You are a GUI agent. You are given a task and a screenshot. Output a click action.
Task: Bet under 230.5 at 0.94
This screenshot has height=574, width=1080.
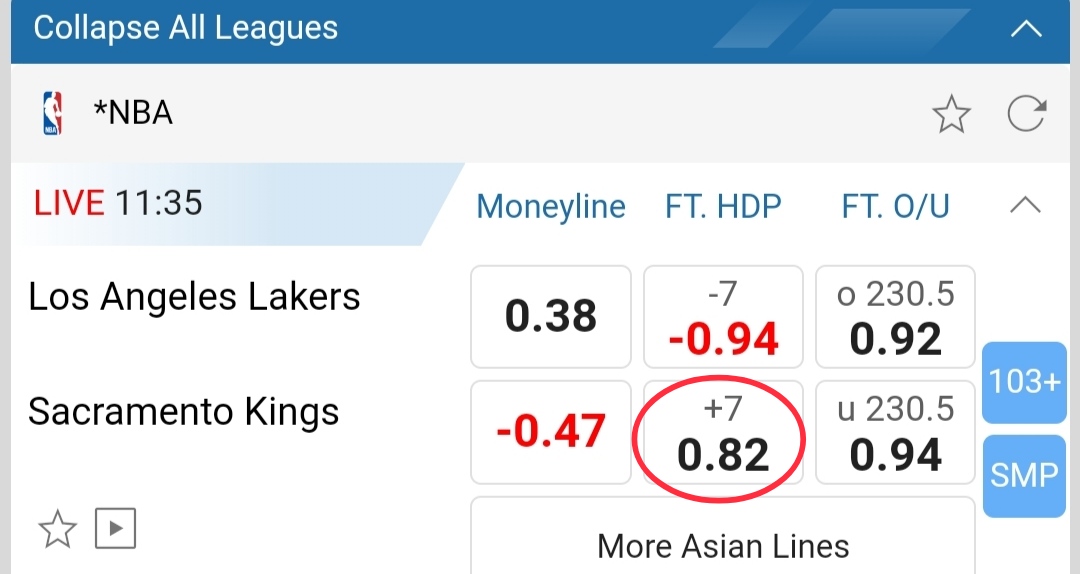895,431
